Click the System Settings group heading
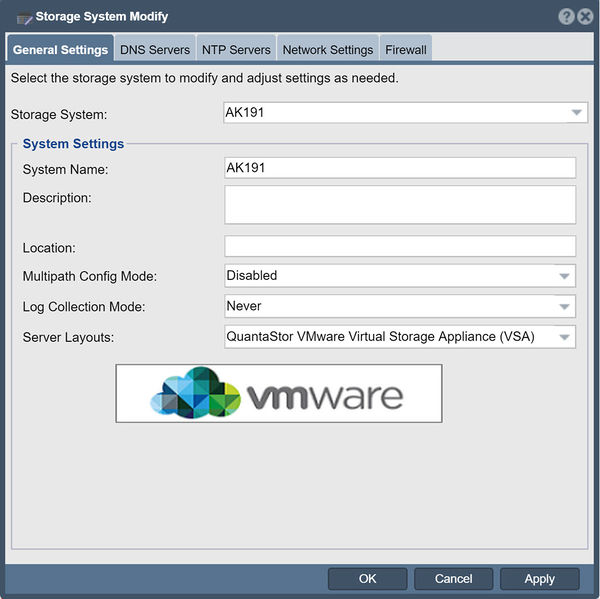This screenshot has height=599, width=600. (73, 144)
